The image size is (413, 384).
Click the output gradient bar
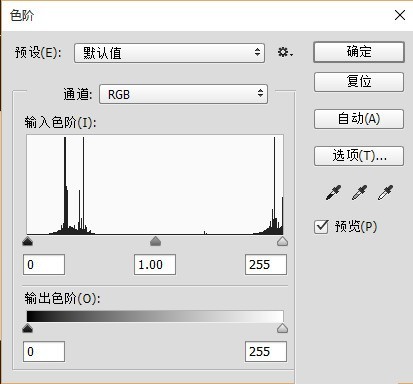pyautogui.click(x=155, y=316)
